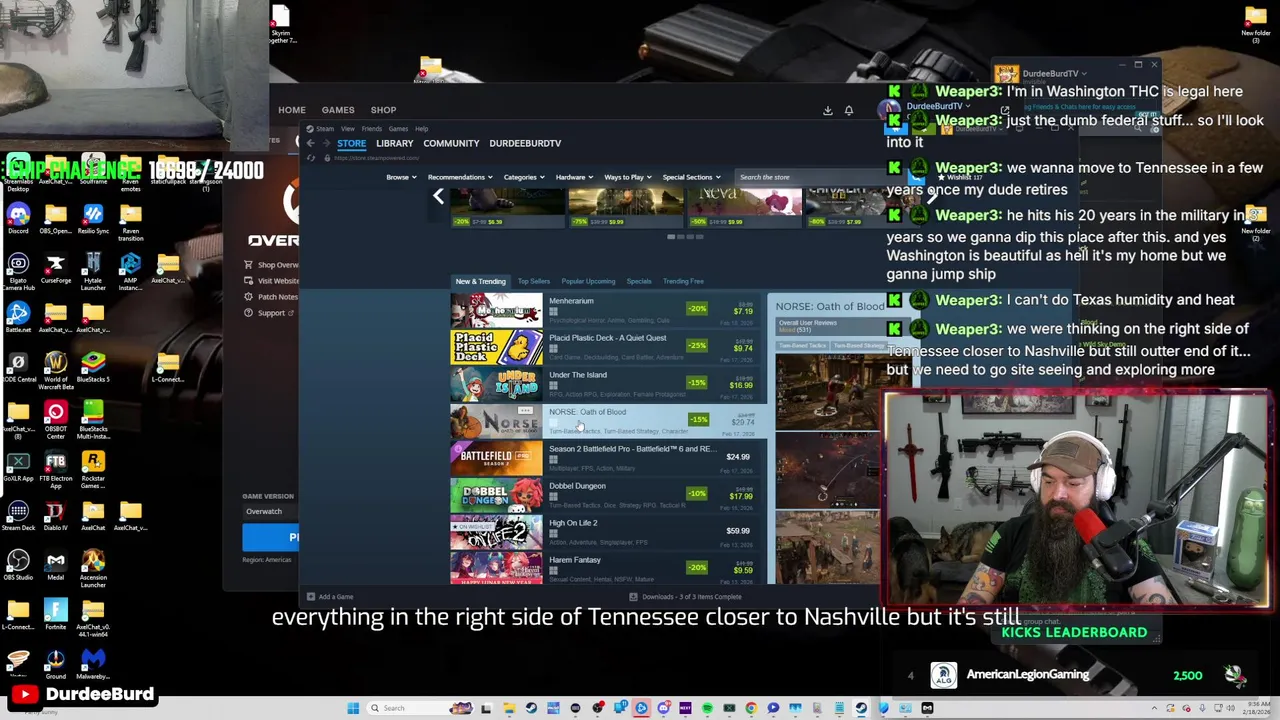Select the Specials tab in Steam store
The height and width of the screenshot is (720, 1280).
(x=639, y=281)
